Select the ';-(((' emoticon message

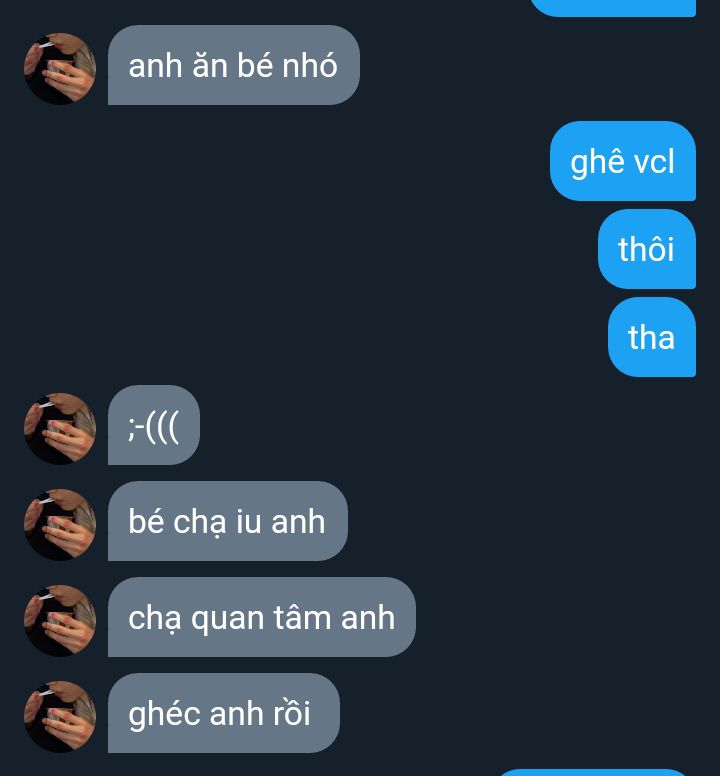pos(154,425)
